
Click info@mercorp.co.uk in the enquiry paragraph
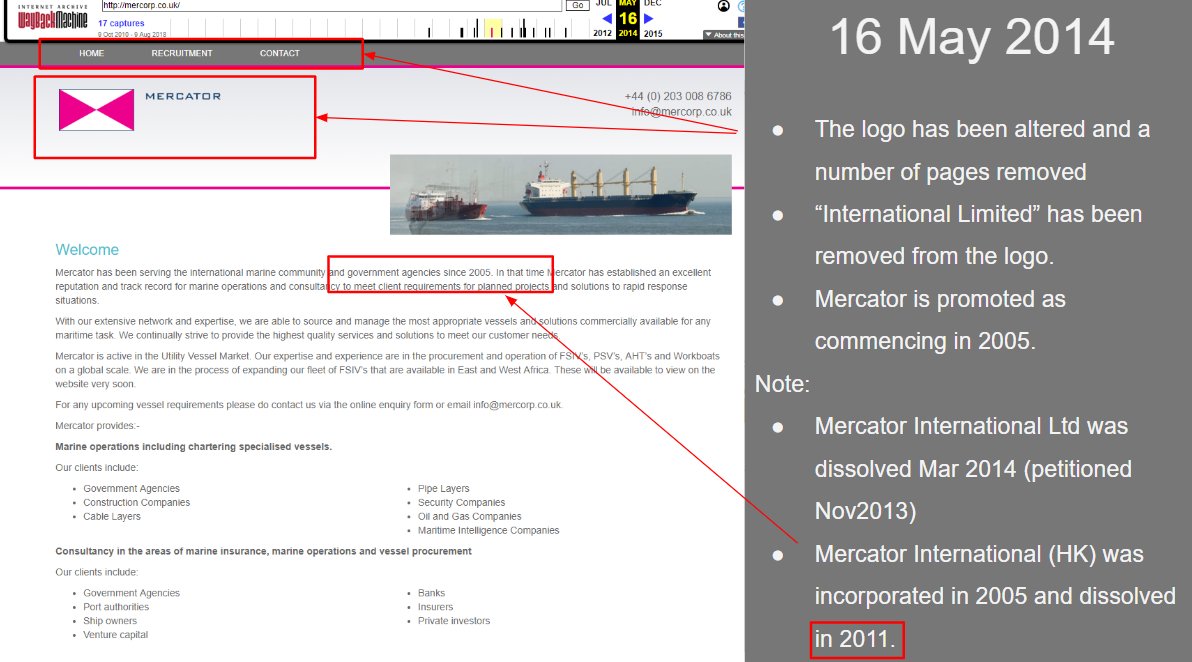point(517,405)
